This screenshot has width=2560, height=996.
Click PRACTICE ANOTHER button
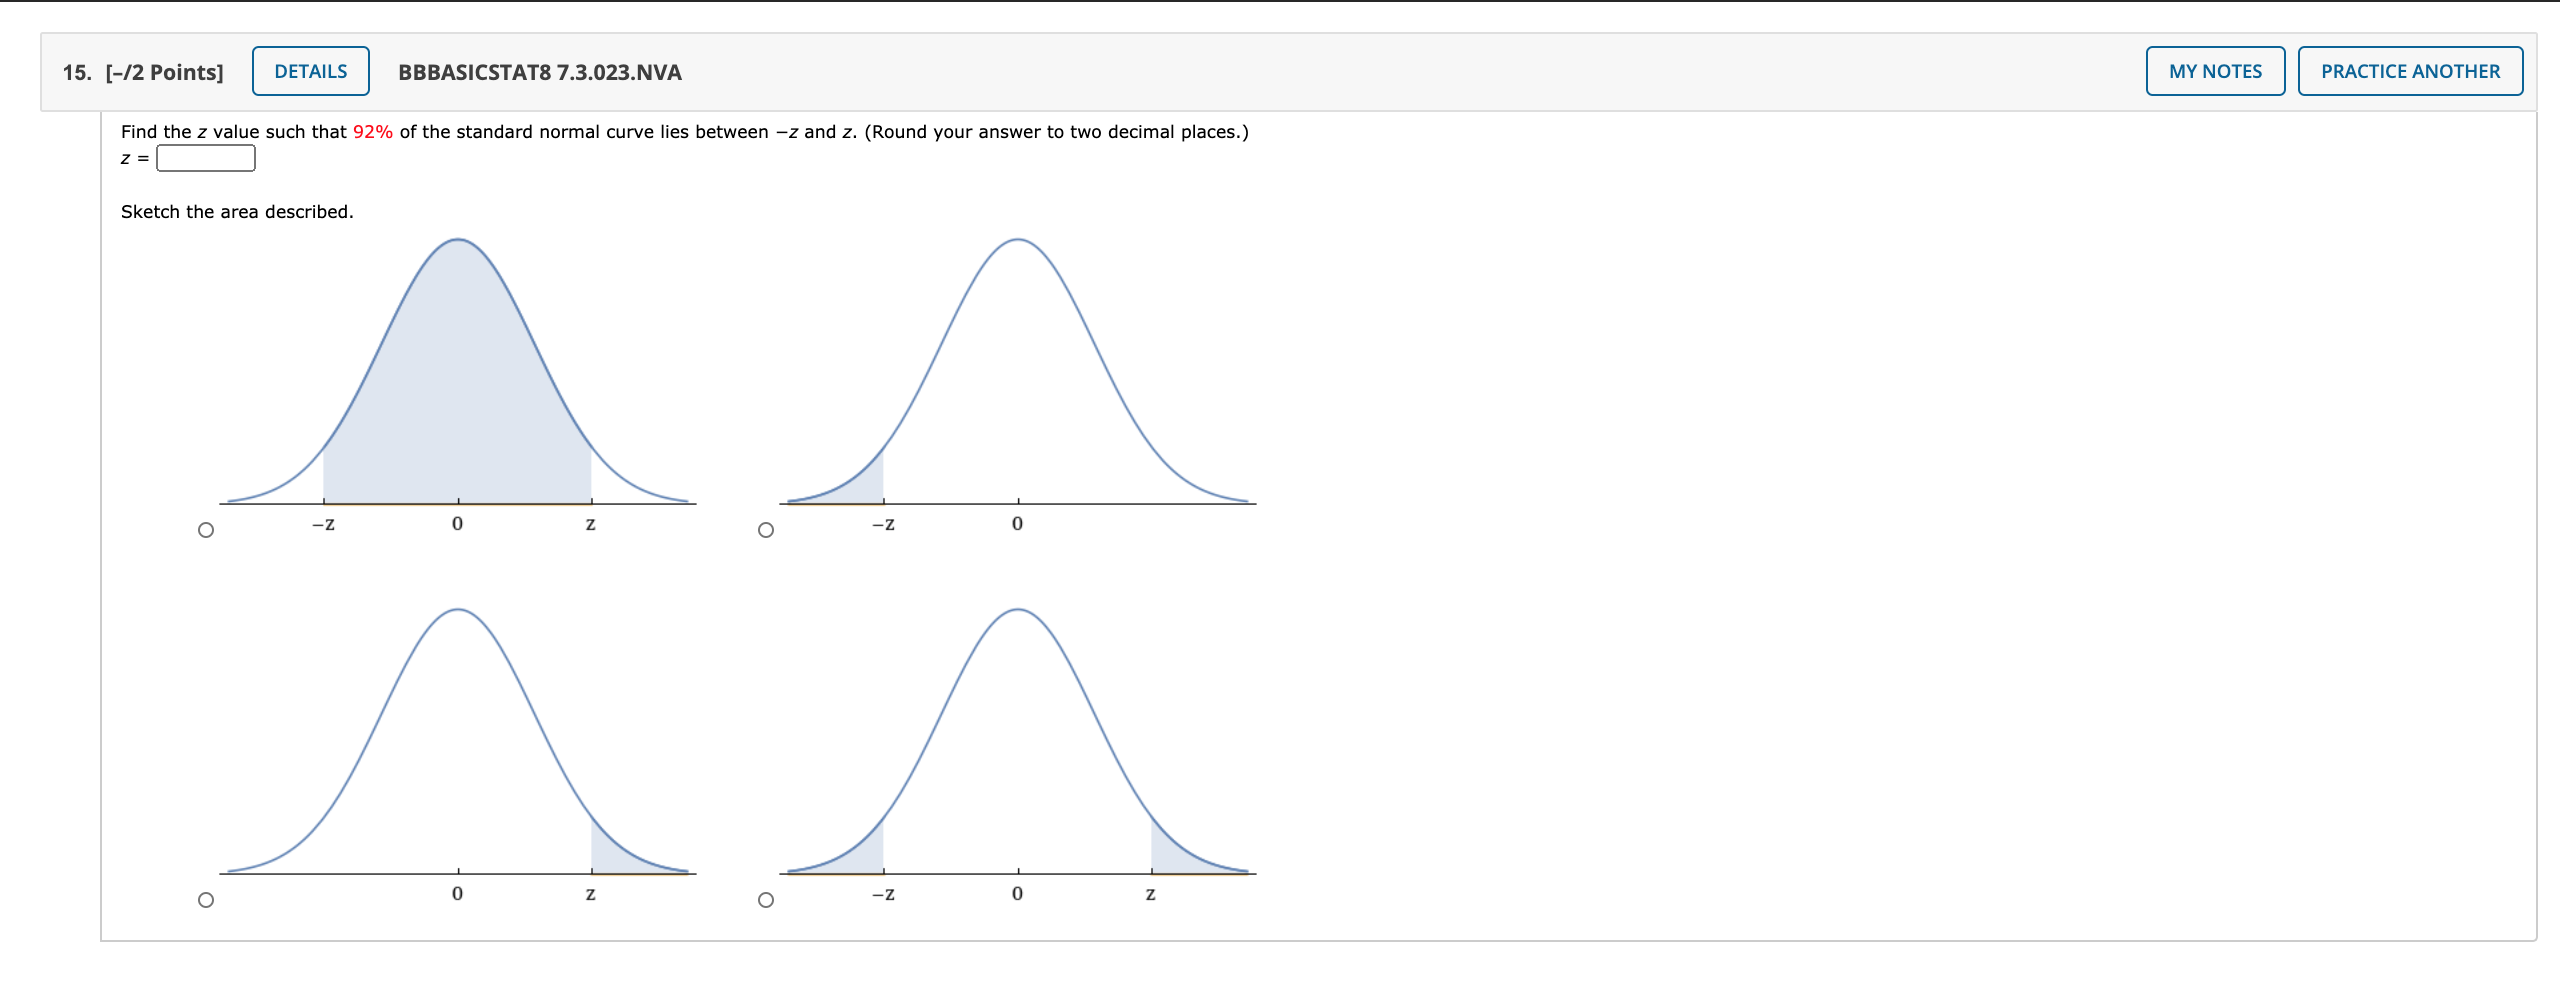[x=2410, y=71]
